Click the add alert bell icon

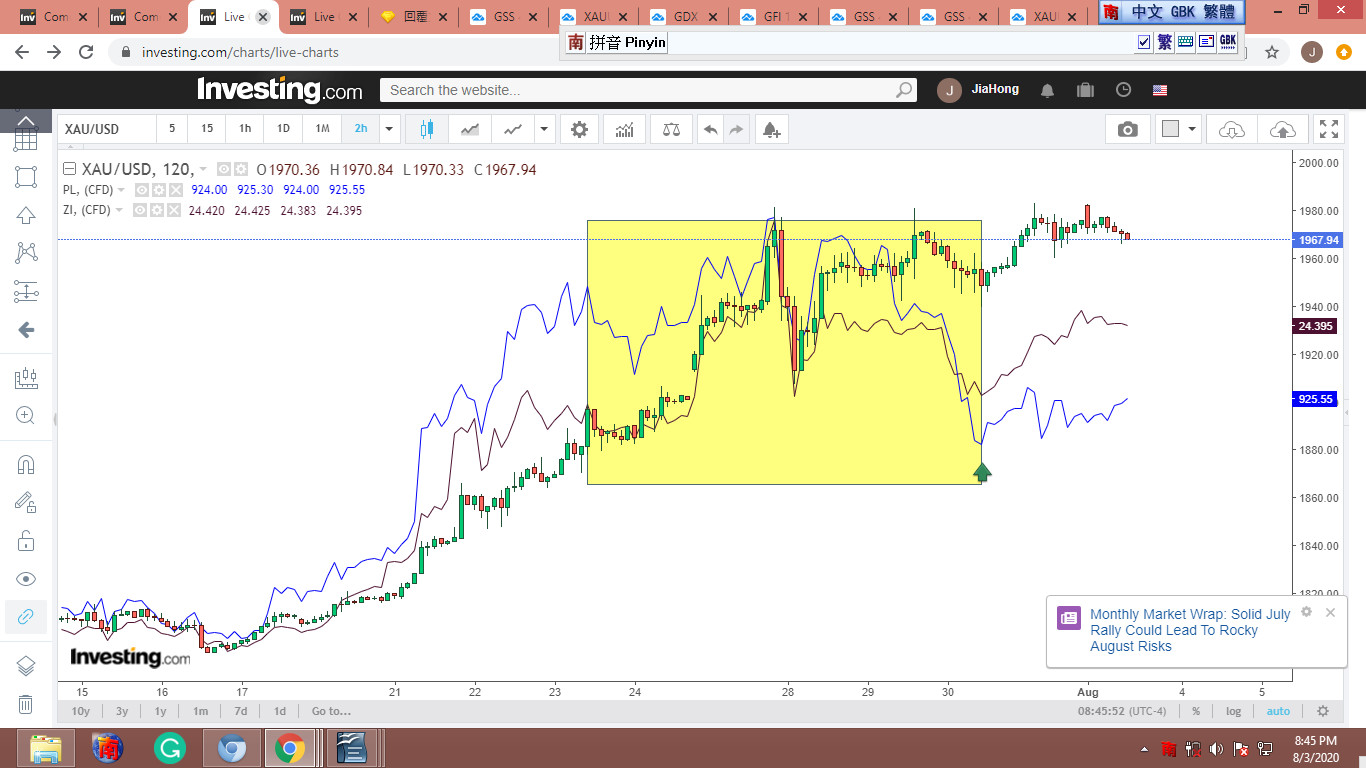point(770,129)
